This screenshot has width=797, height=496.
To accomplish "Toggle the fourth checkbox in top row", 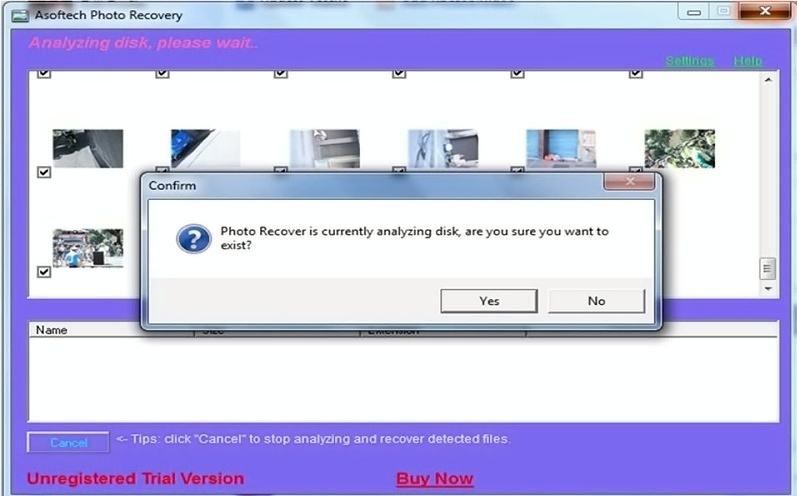I will pyautogui.click(x=400, y=74).
